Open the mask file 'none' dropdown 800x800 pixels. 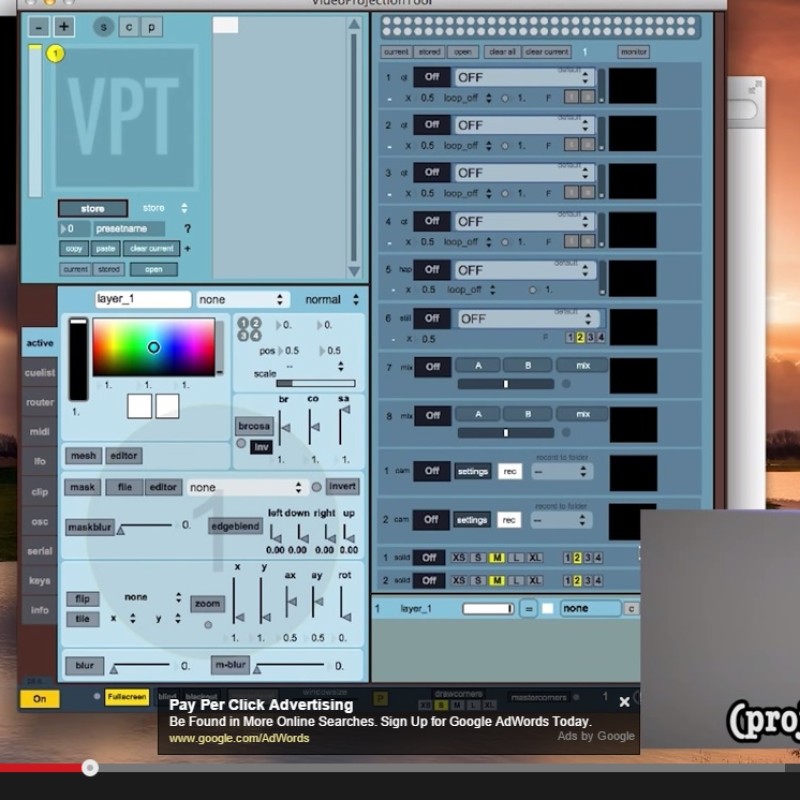245,487
